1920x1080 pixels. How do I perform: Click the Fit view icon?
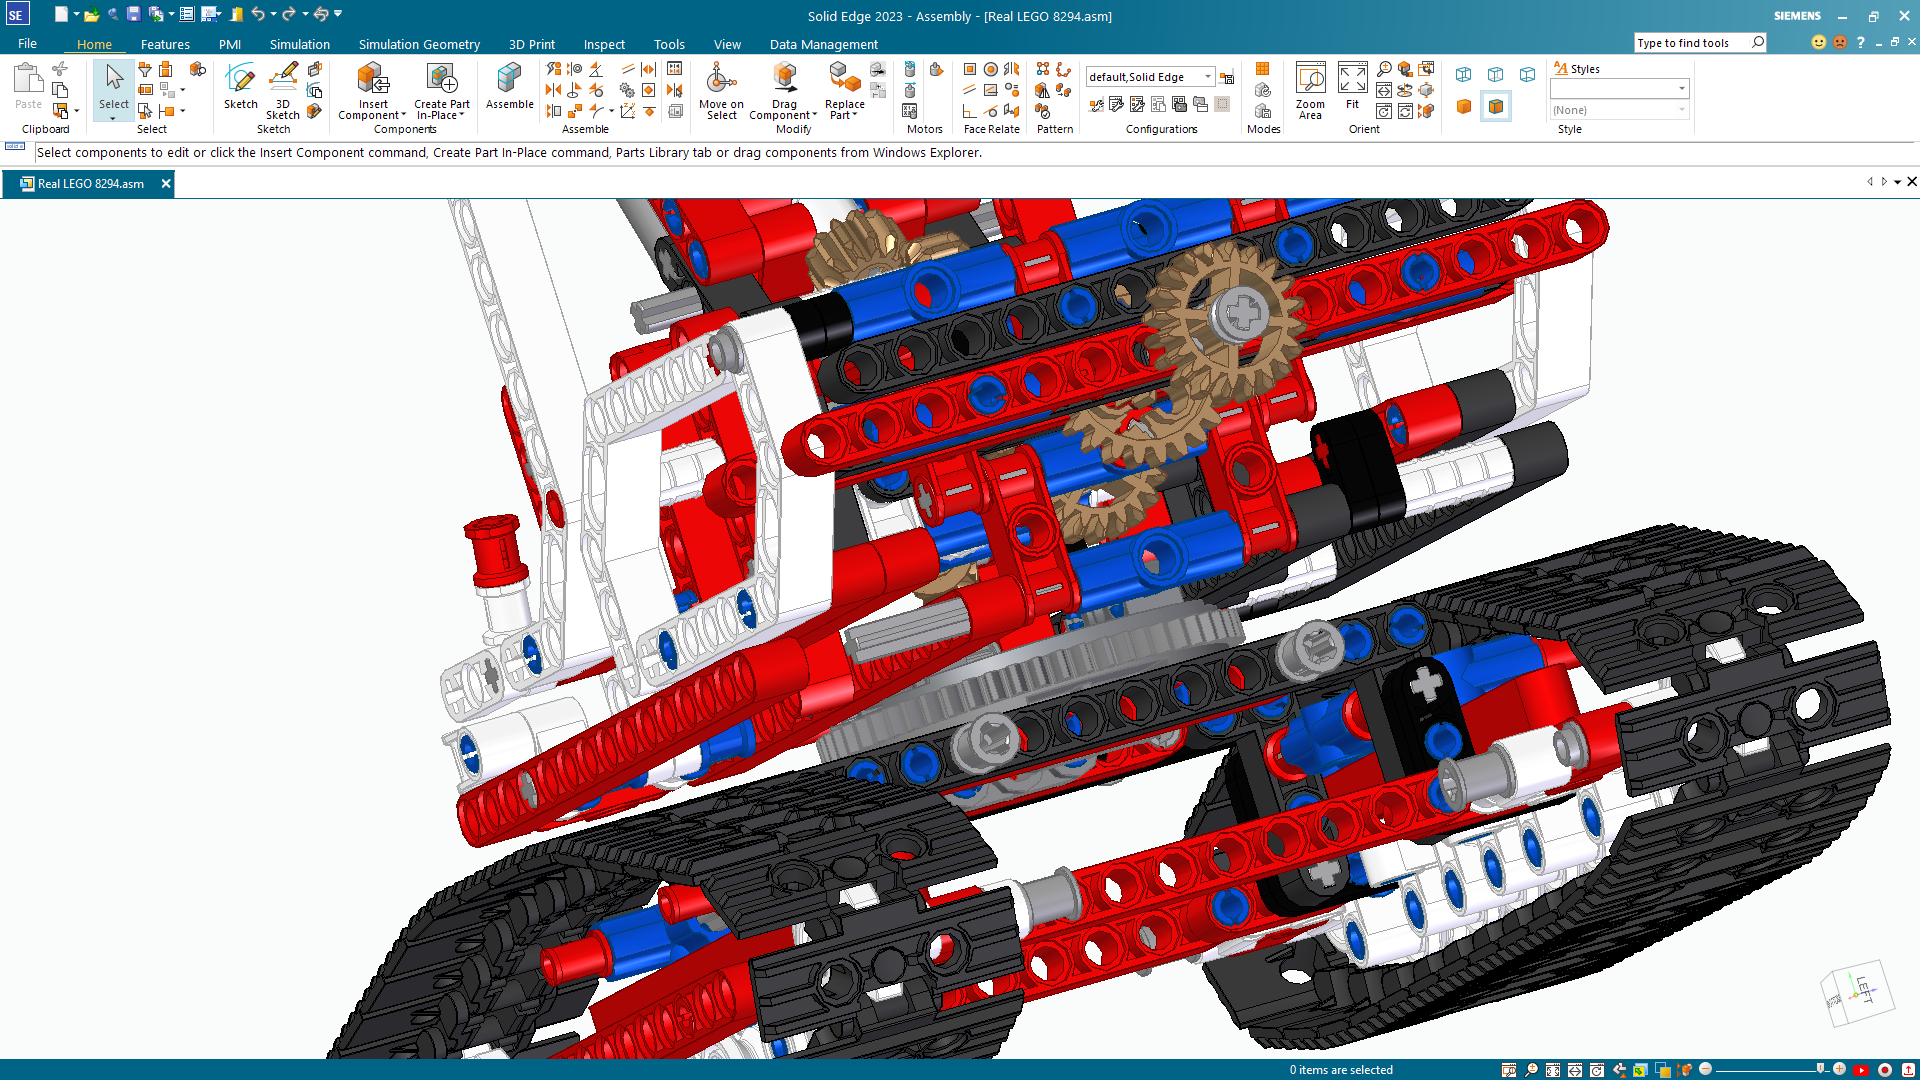tap(1352, 78)
